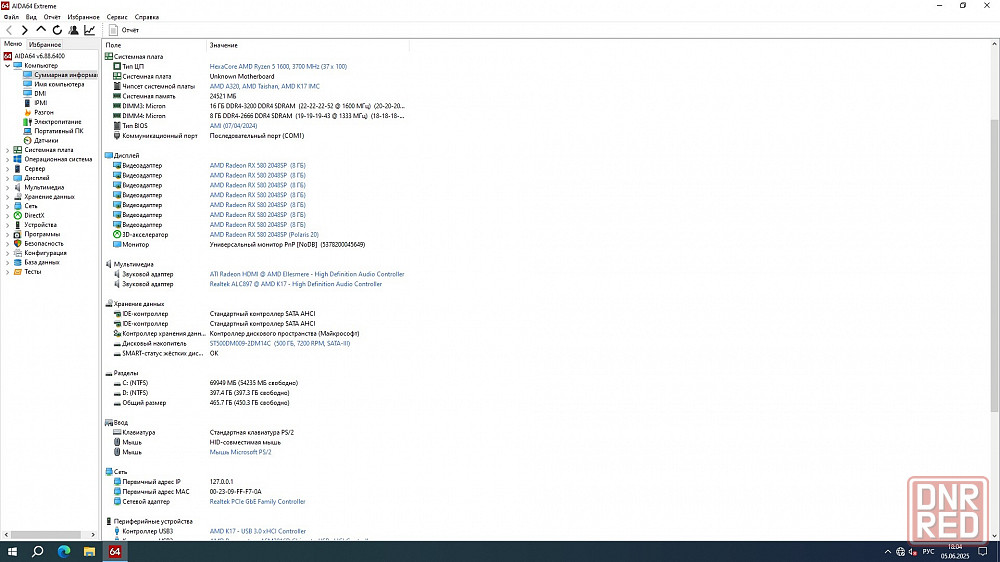Open the HexaCore AMD Ryzen 5 1600 link
The height and width of the screenshot is (562, 1000).
pyautogui.click(x=278, y=66)
